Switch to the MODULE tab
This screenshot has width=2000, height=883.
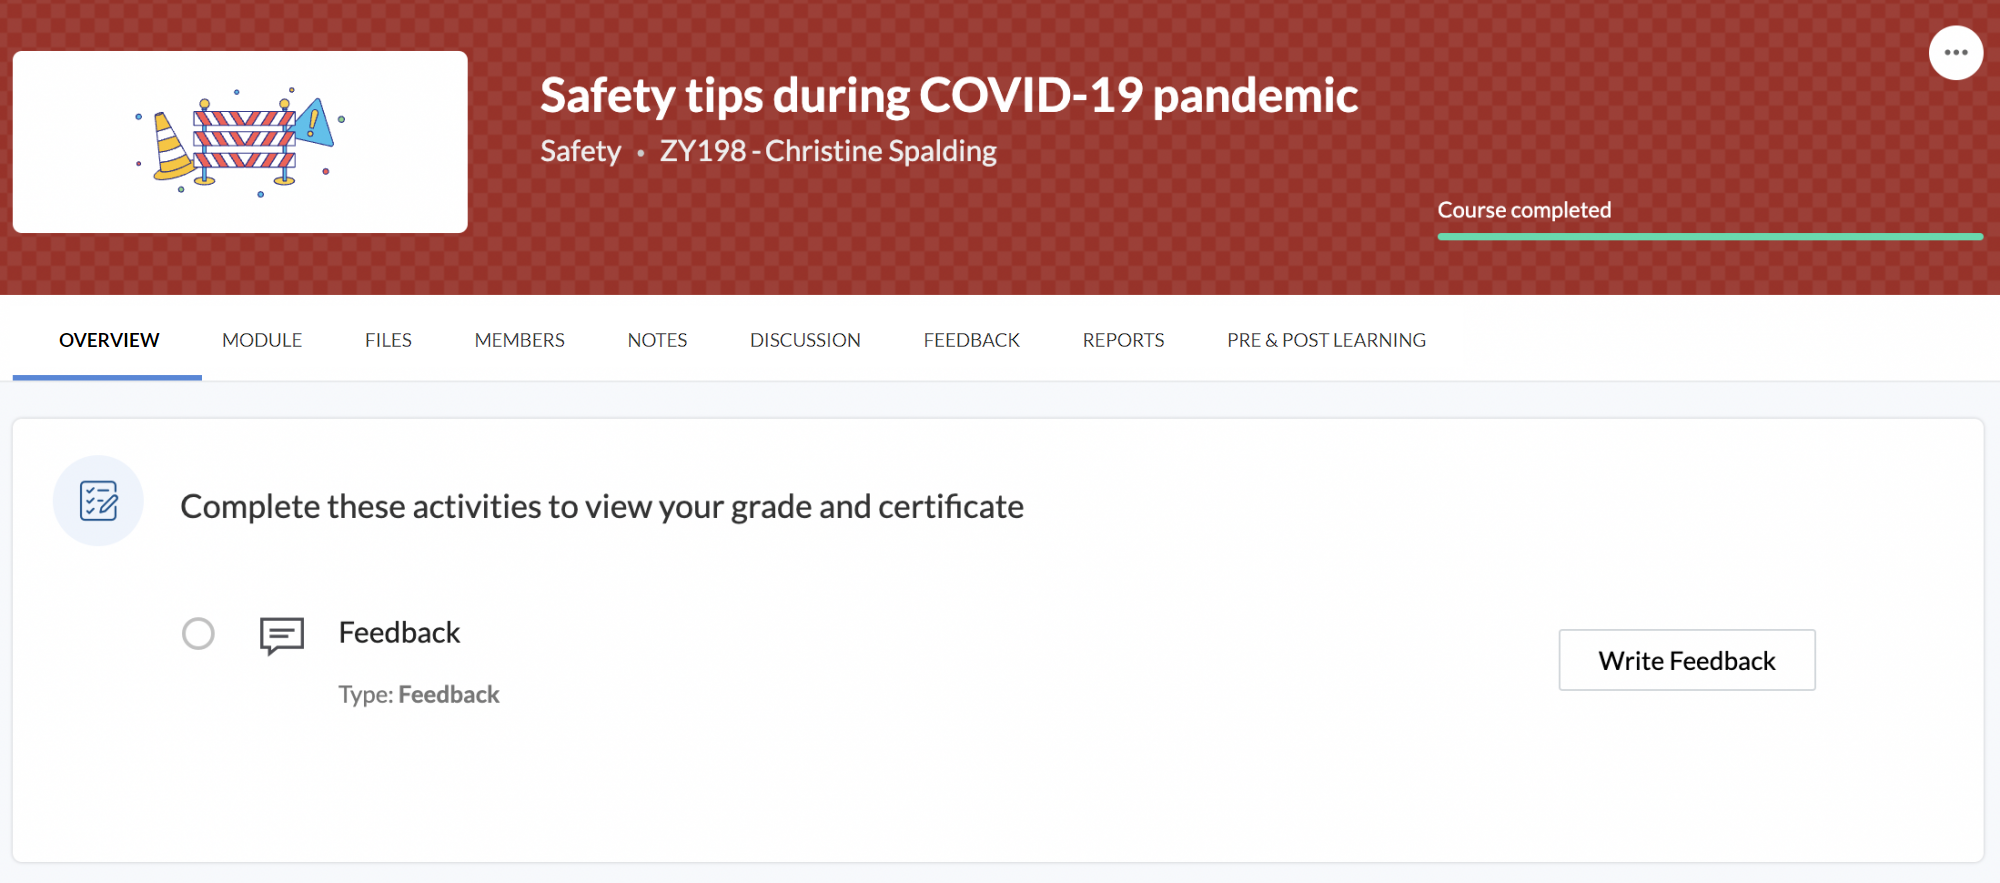click(x=262, y=340)
